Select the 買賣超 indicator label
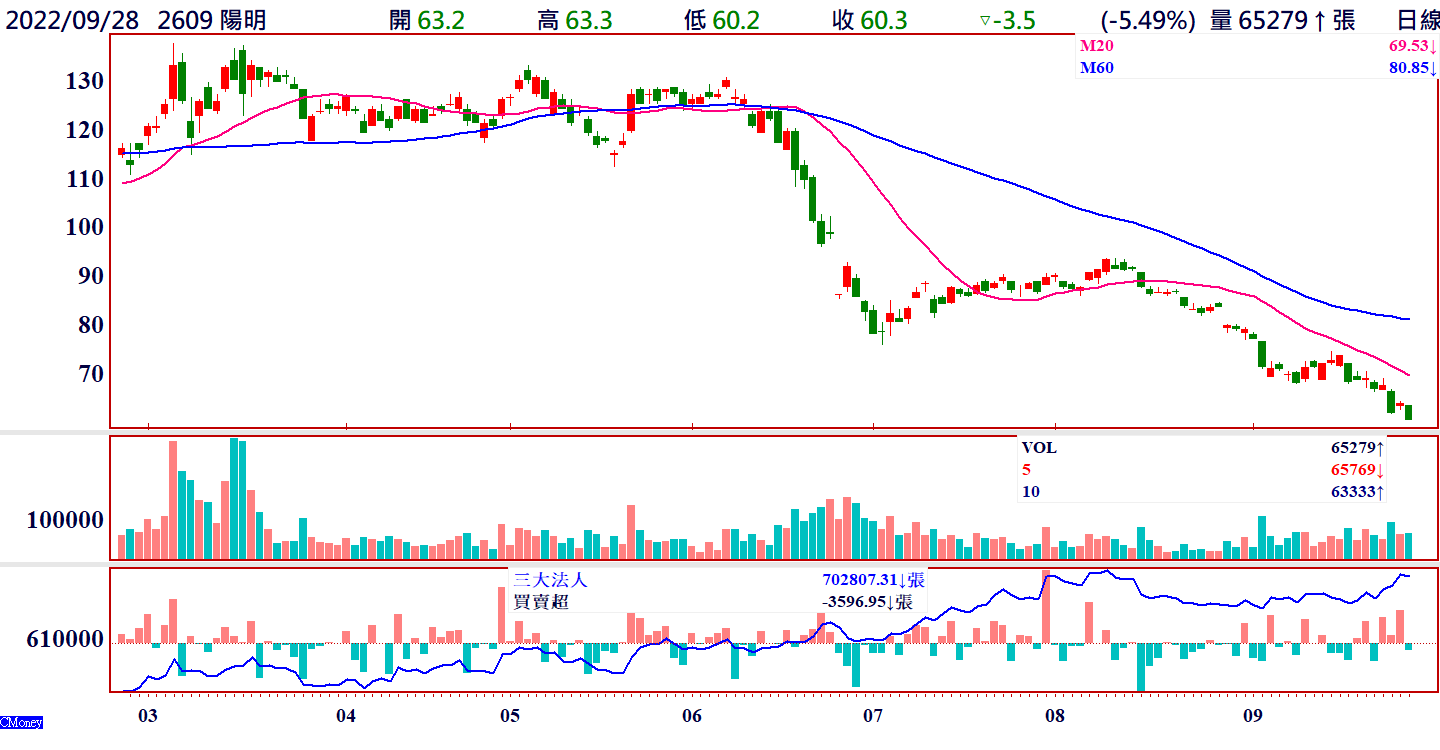Viewport: 1440px width, 750px height. [540, 602]
